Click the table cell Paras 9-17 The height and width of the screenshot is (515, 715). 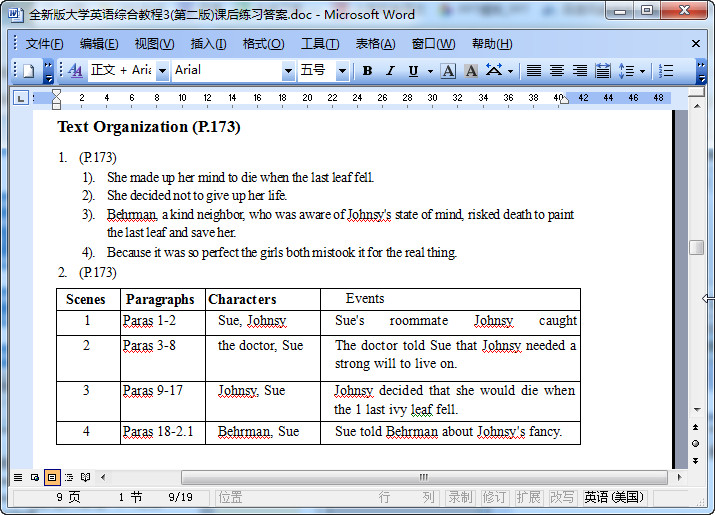[x=163, y=401]
